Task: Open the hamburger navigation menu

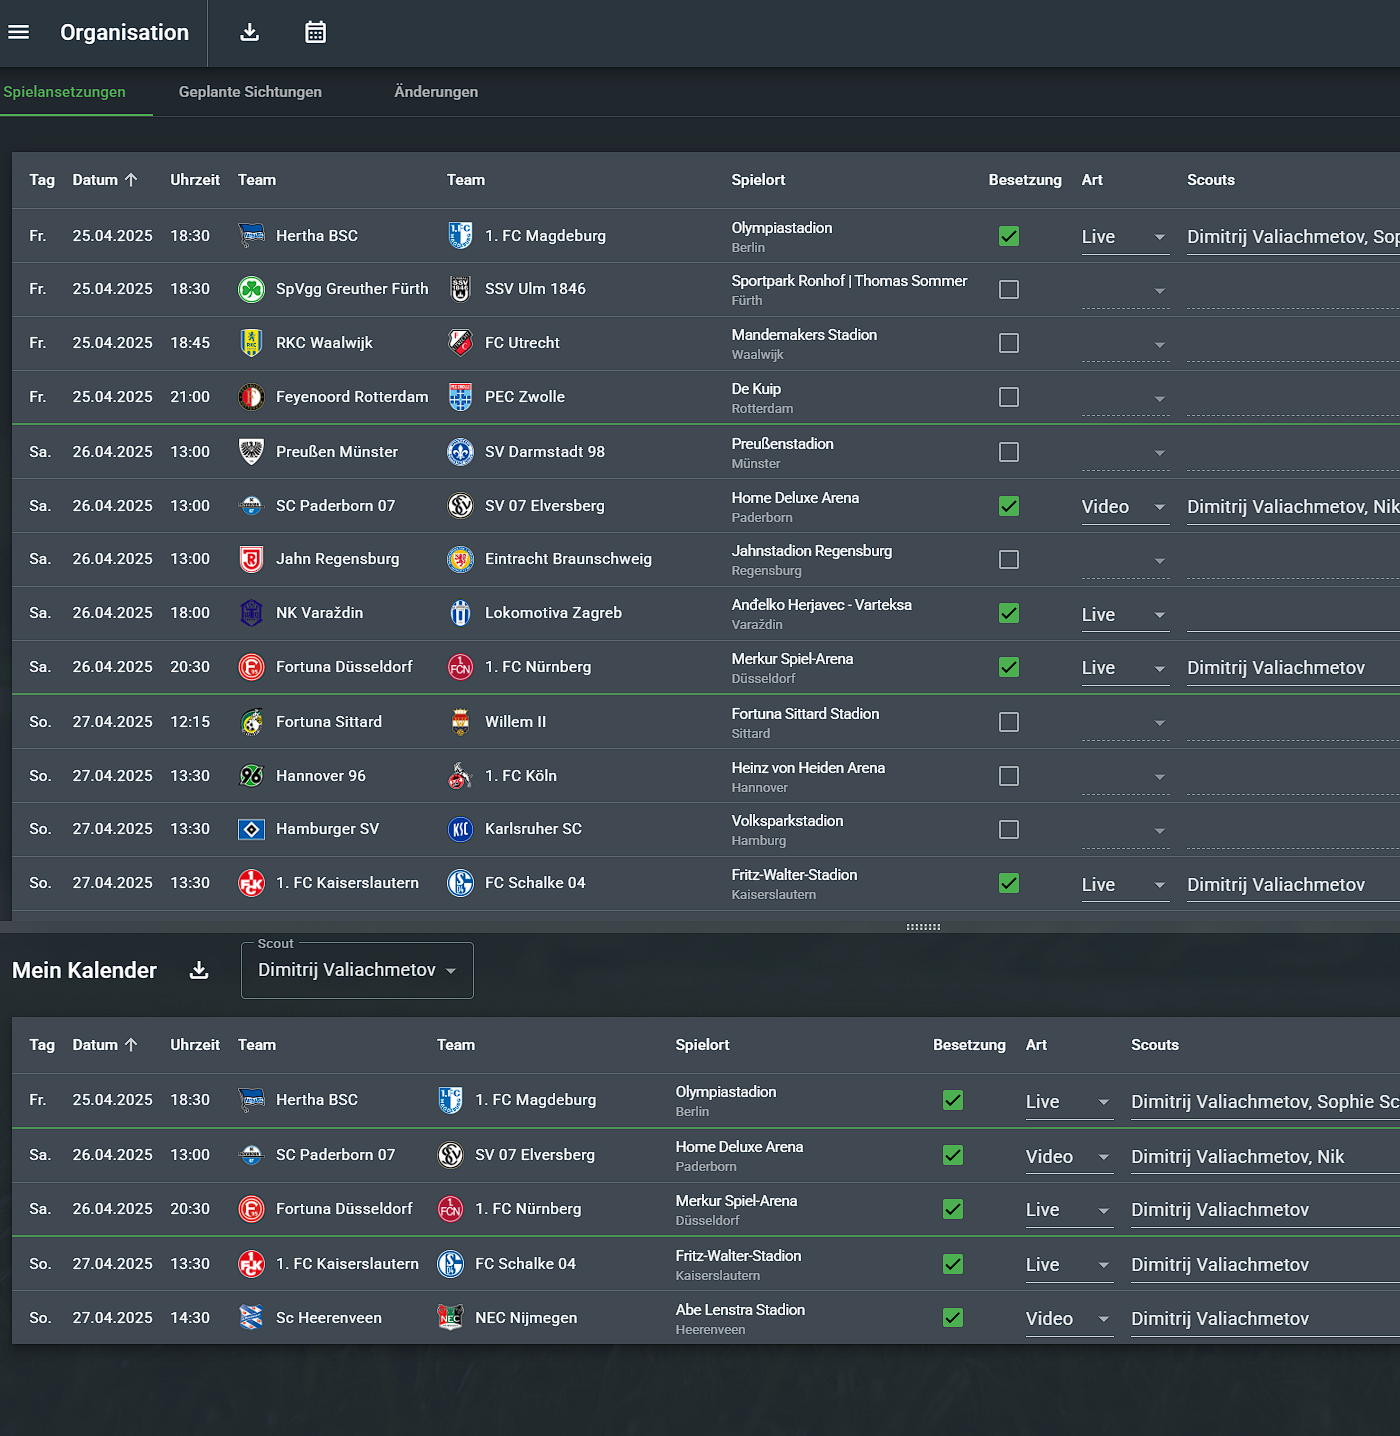Action: [x=18, y=32]
